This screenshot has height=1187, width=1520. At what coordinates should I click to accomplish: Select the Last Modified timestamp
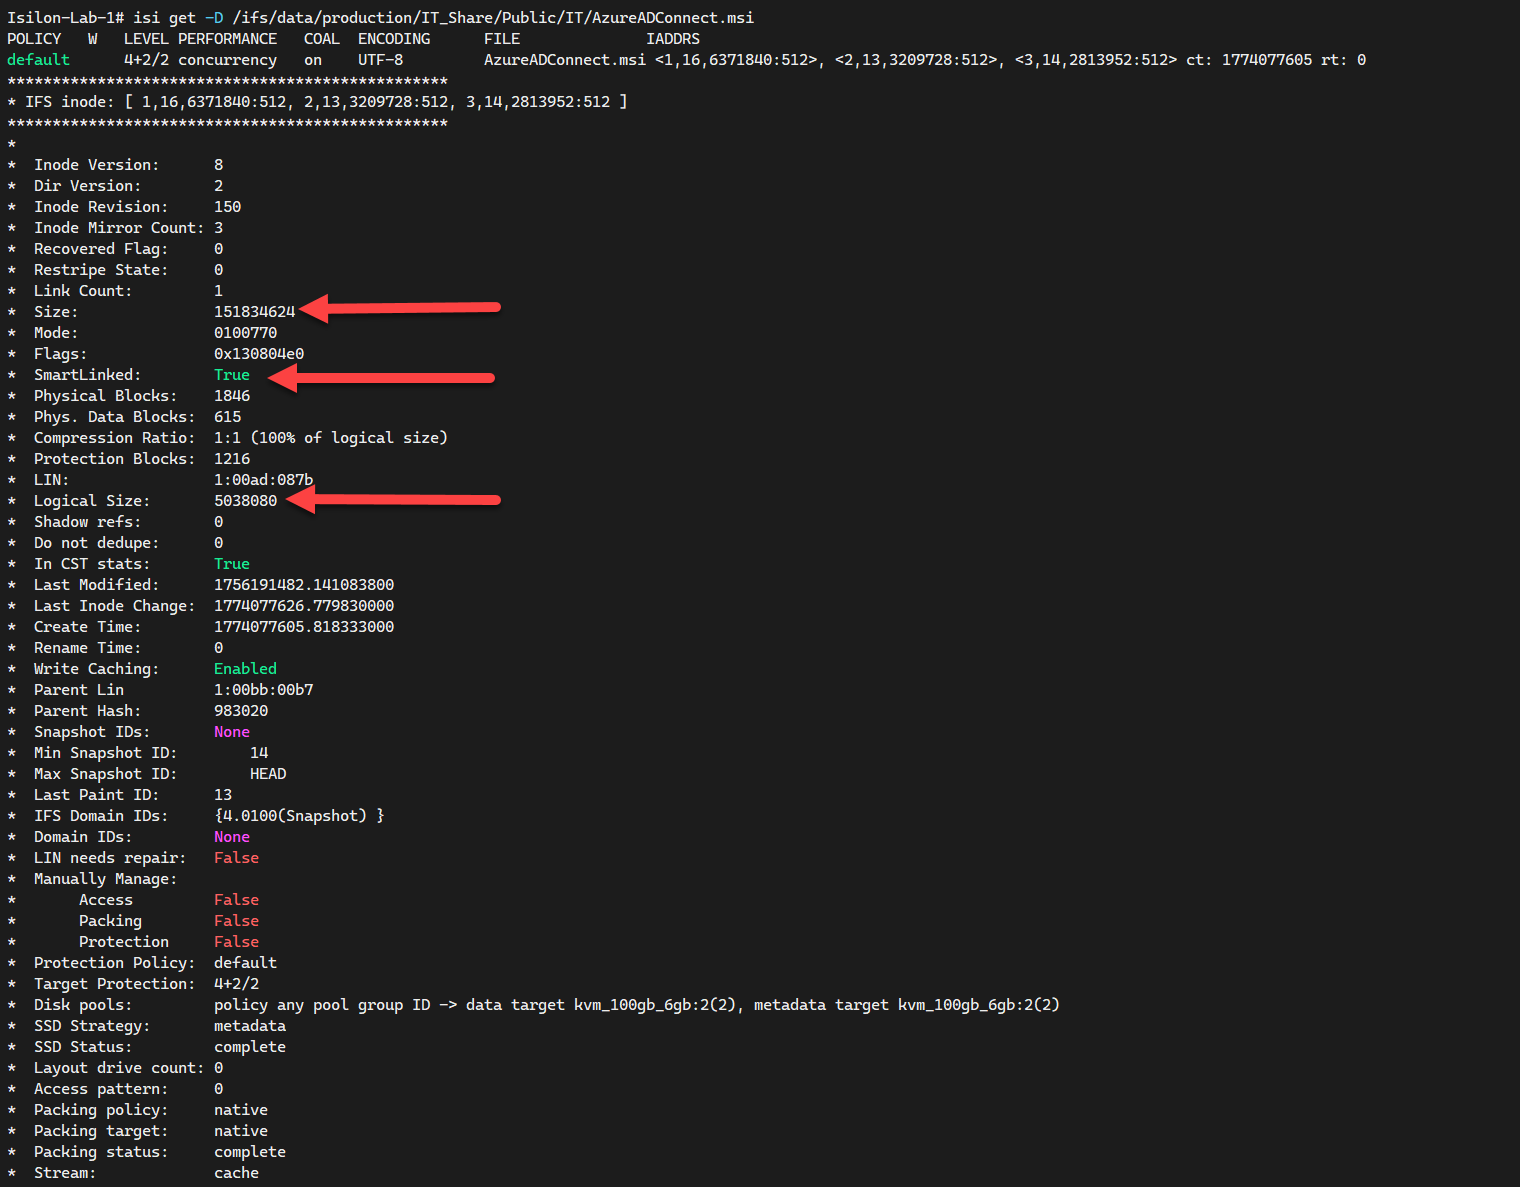click(303, 584)
